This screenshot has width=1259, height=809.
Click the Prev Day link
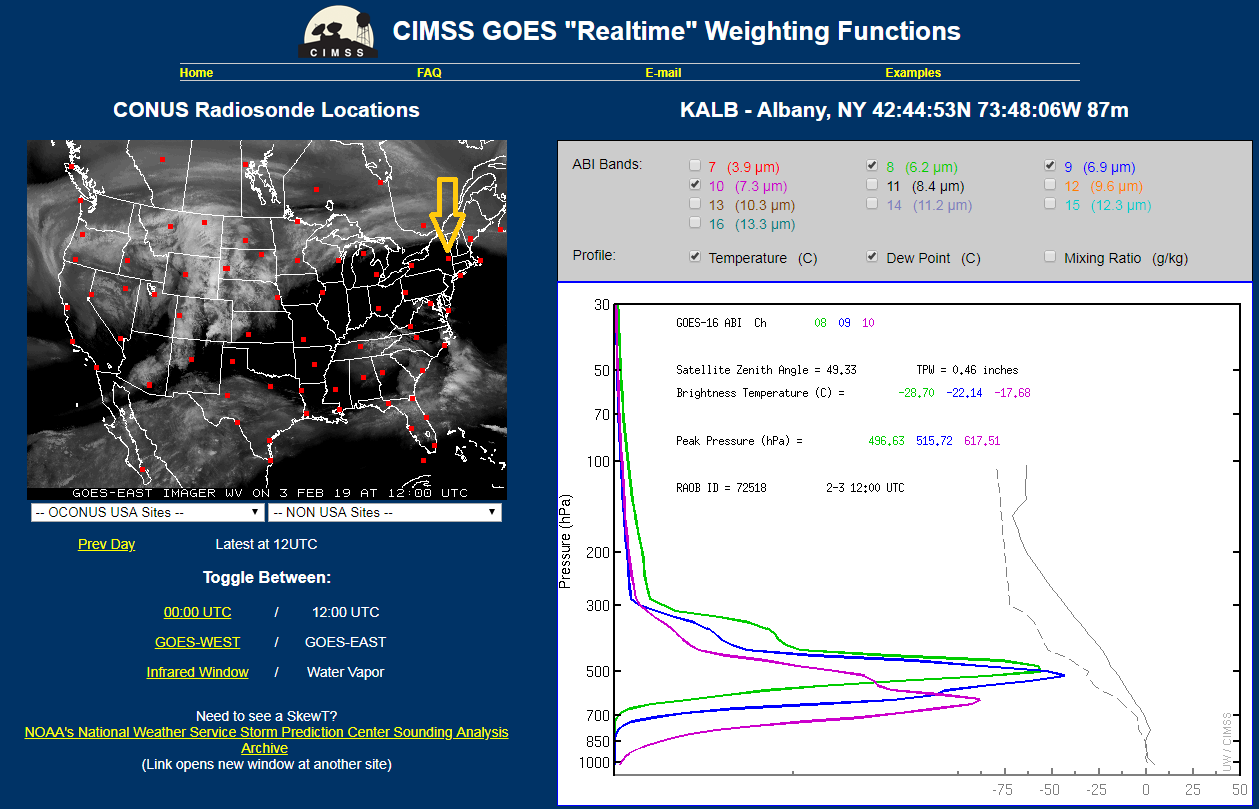click(x=106, y=544)
